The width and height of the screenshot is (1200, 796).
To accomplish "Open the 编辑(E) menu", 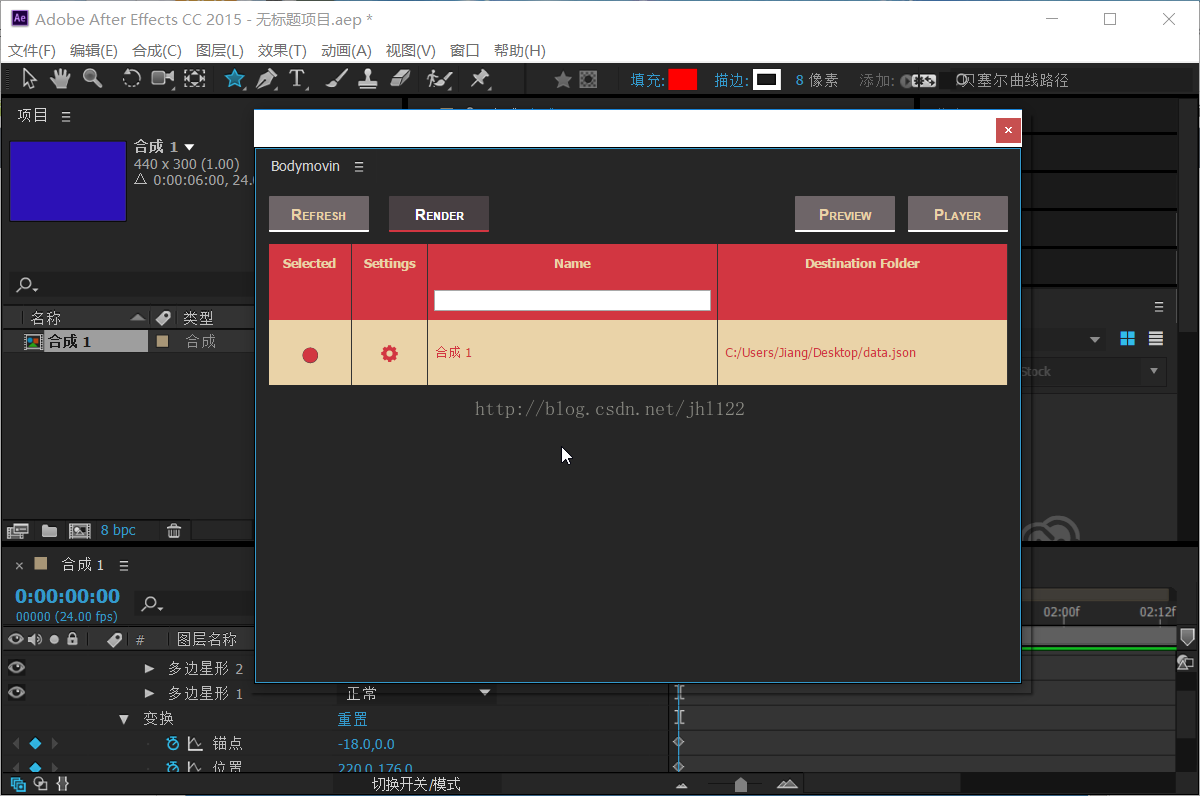I will (x=94, y=50).
